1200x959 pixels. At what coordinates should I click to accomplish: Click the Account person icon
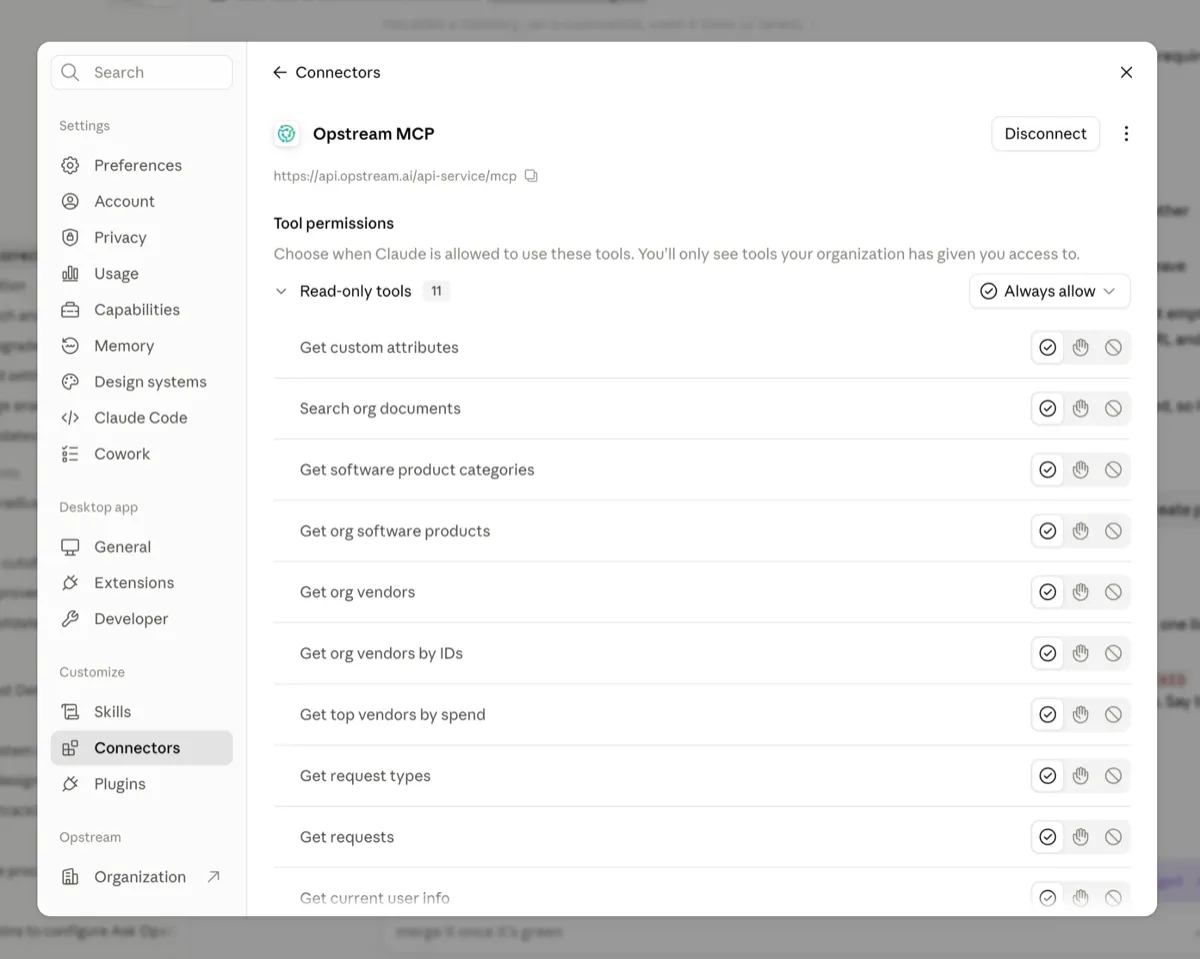[x=70, y=201]
